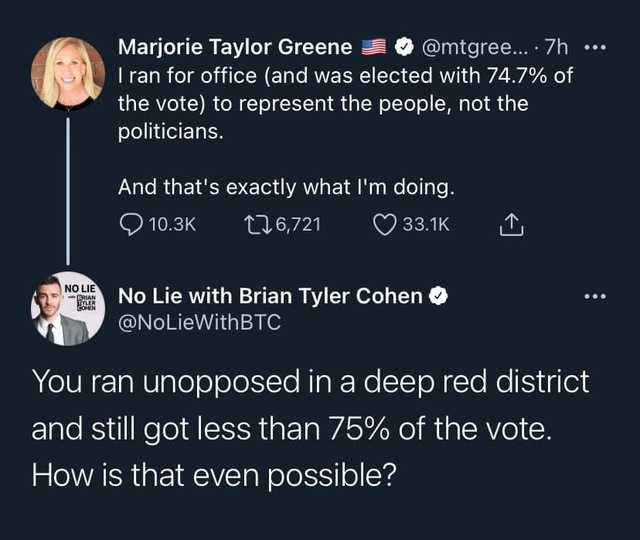
Task: Open the @NoLieWithBTC handle link
Action: 200,322
